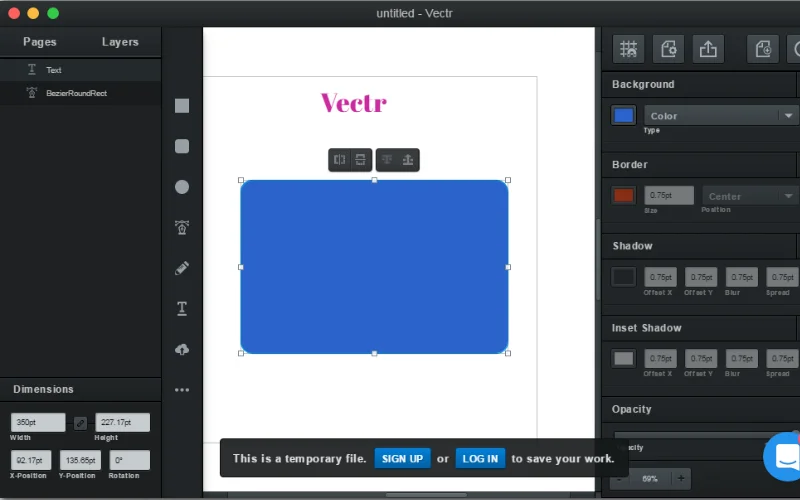The width and height of the screenshot is (800, 500).
Task: Select the Pencil freehand tool
Action: [x=182, y=268]
